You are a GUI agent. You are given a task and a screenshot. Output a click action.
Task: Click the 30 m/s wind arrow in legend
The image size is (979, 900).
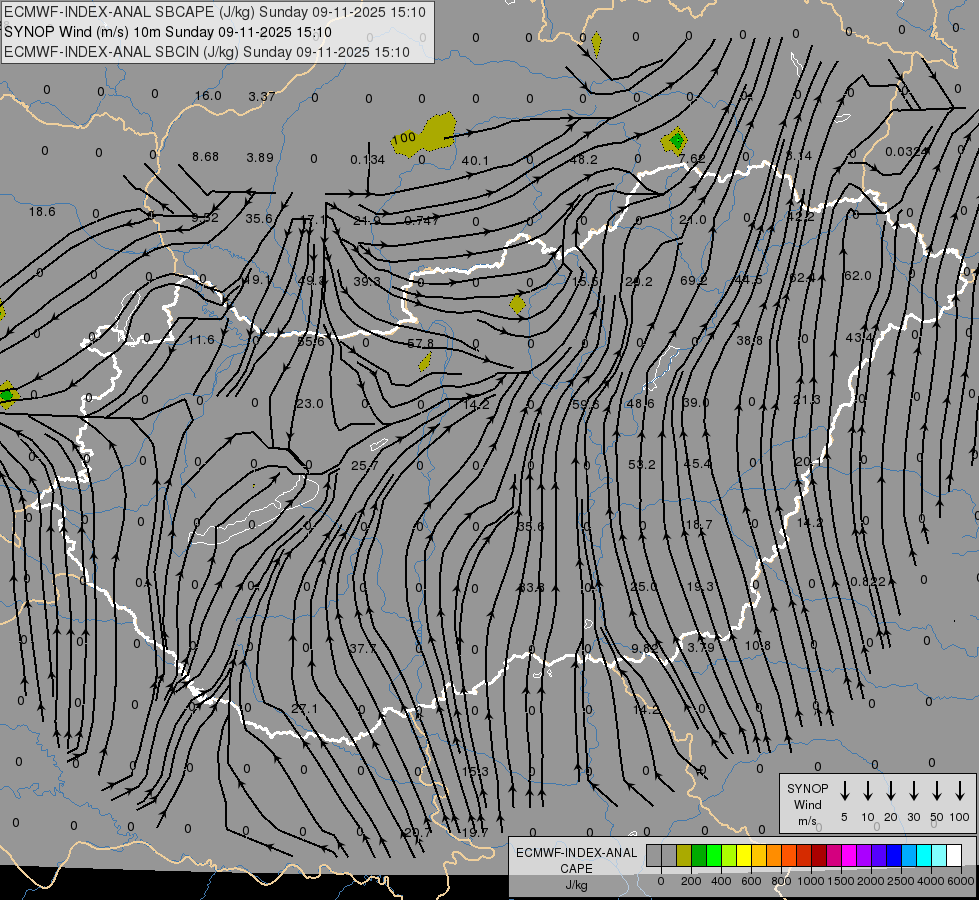tap(913, 791)
